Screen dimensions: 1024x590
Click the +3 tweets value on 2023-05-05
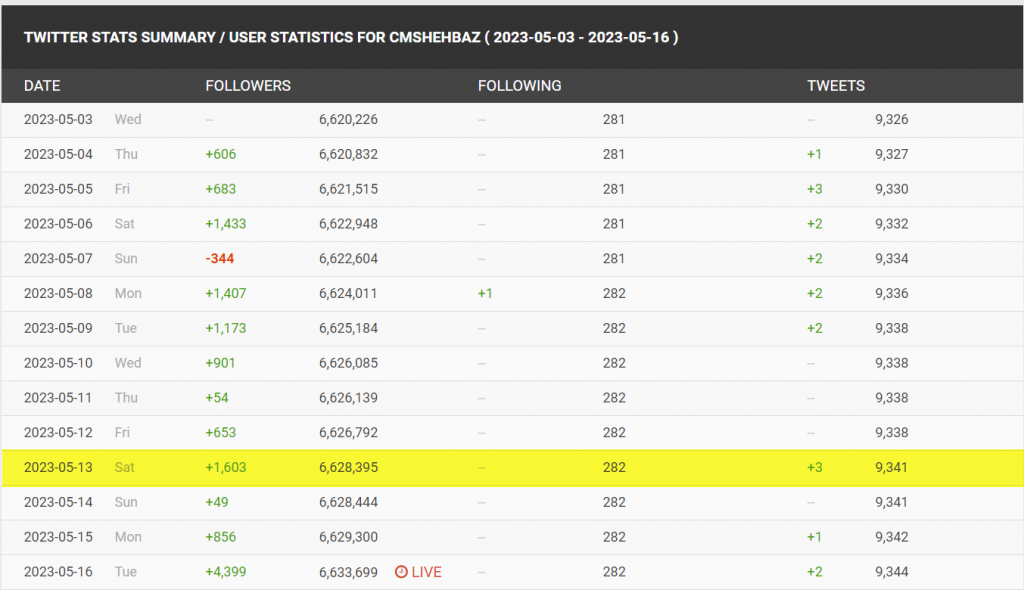pyautogui.click(x=814, y=189)
